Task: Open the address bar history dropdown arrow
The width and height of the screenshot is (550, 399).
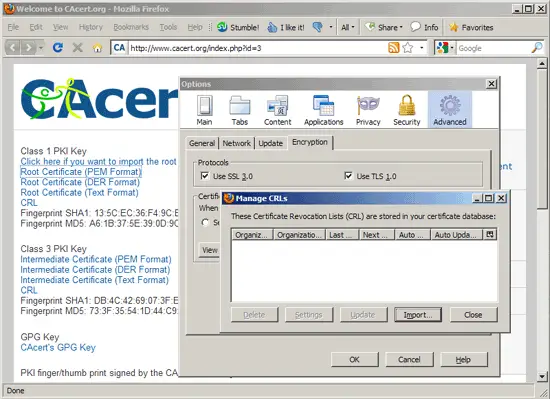Action: tap(422, 48)
